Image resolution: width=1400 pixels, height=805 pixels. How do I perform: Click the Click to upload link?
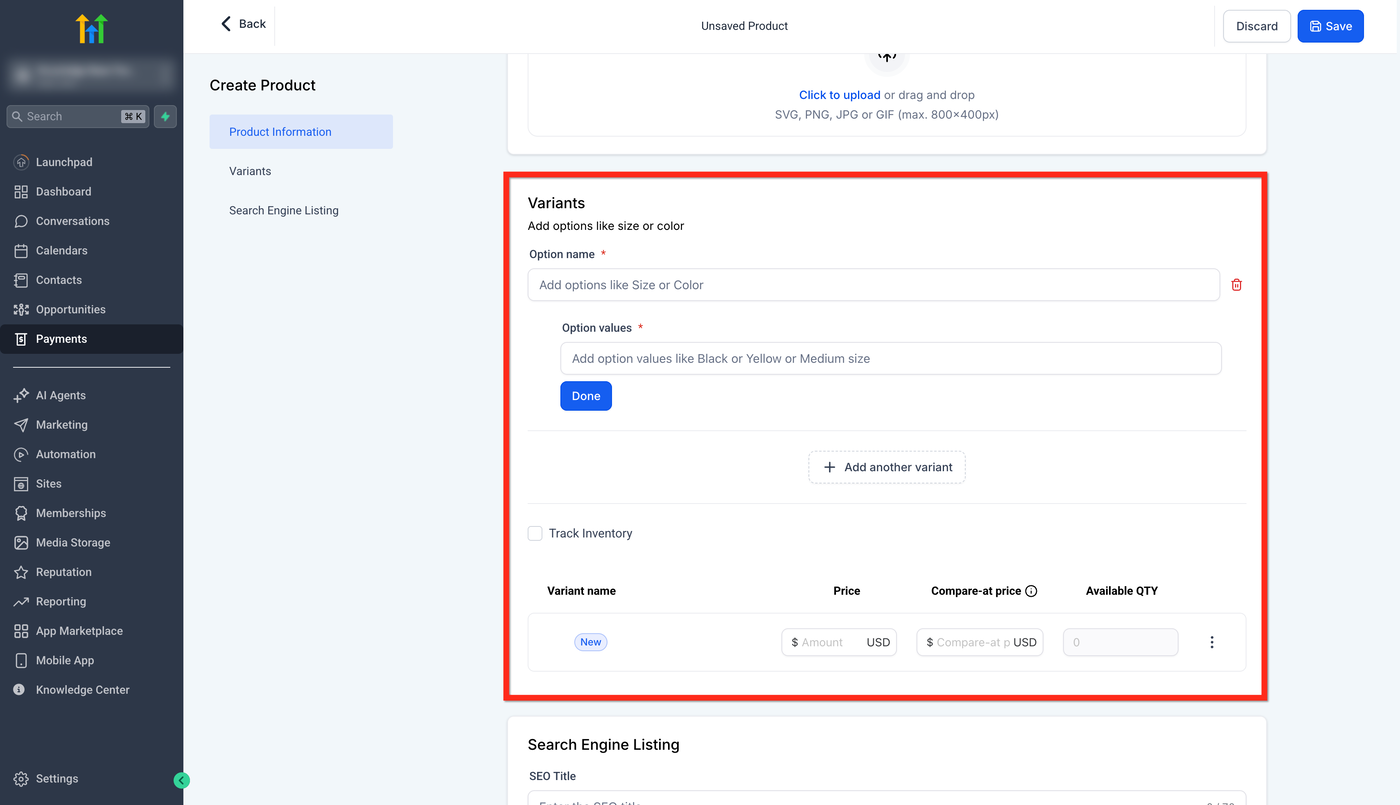pos(839,95)
